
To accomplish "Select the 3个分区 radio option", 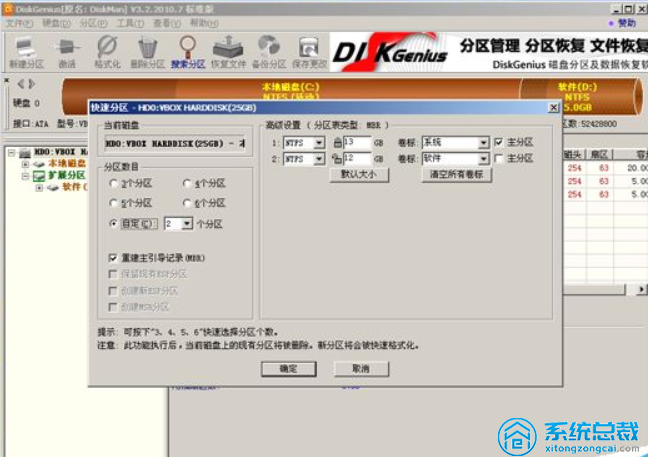I will click(x=113, y=183).
